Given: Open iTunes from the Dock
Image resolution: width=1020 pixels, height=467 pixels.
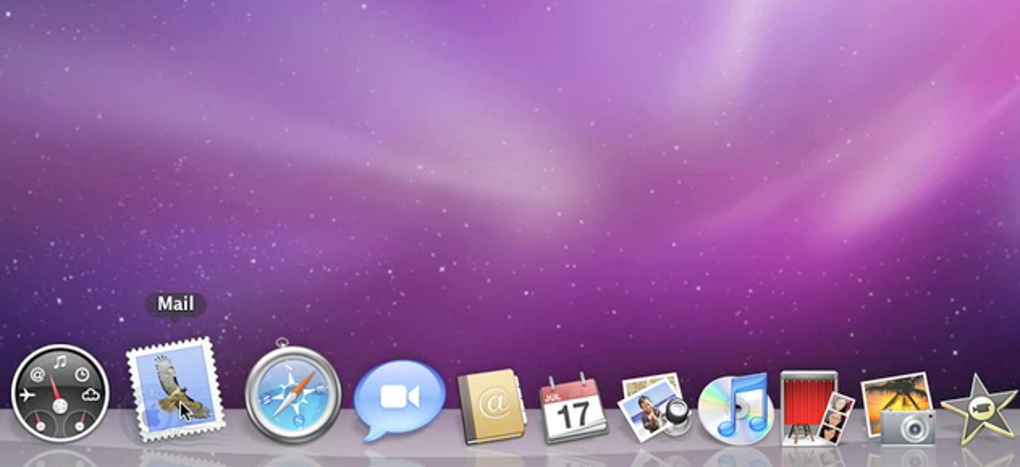Looking at the screenshot, I should click(735, 408).
